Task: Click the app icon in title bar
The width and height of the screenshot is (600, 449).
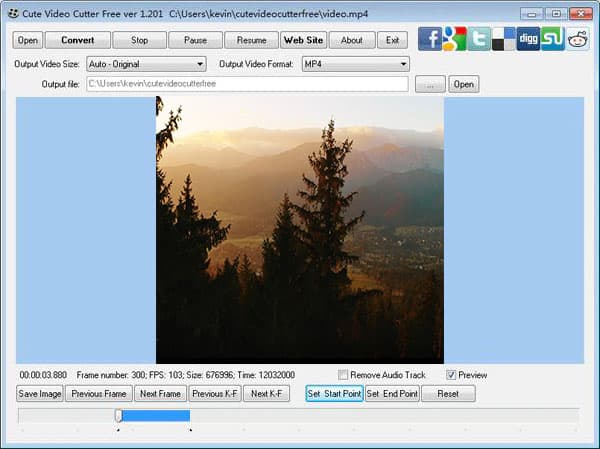Action: (x=12, y=13)
